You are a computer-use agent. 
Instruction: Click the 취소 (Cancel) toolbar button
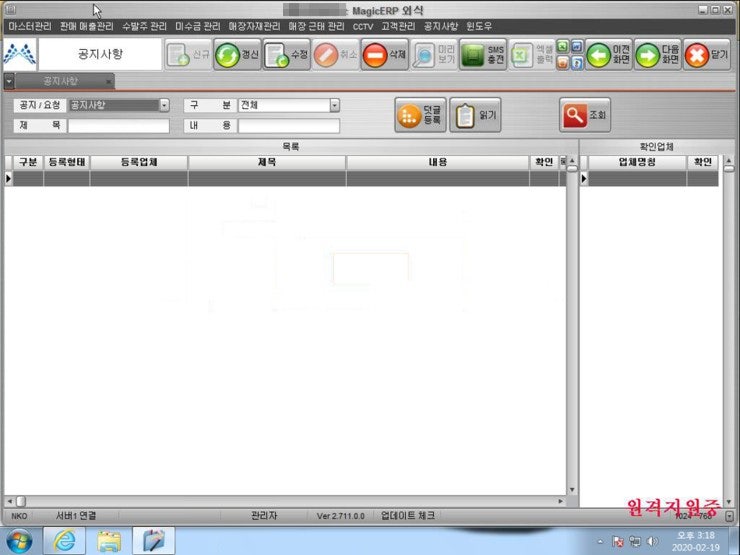(336, 55)
